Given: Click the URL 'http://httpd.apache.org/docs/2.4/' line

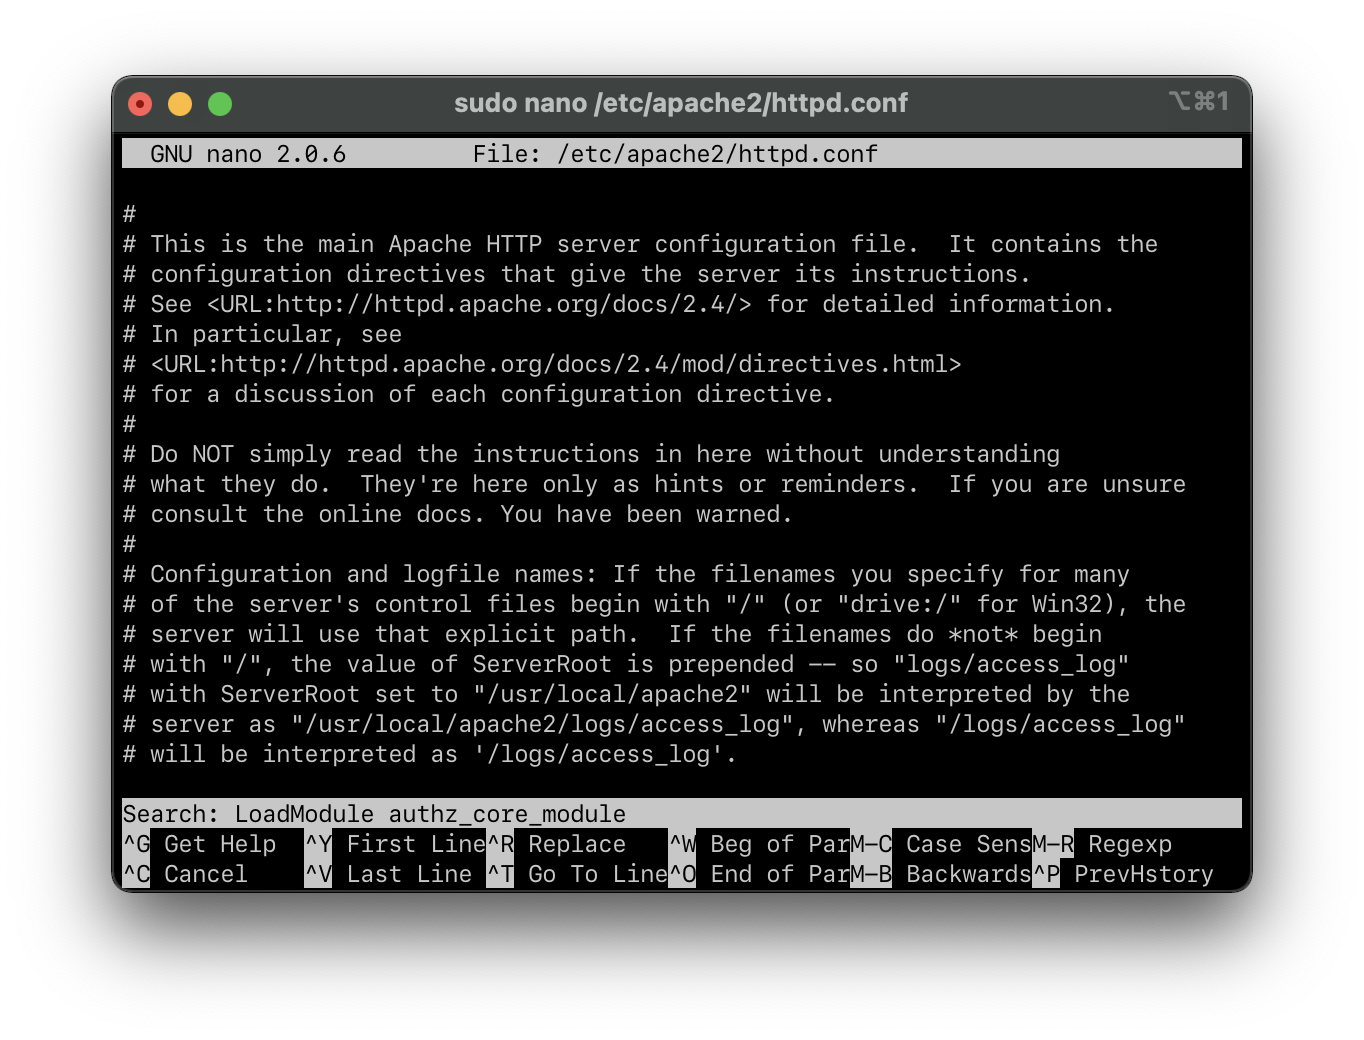Looking at the screenshot, I should [x=618, y=304].
